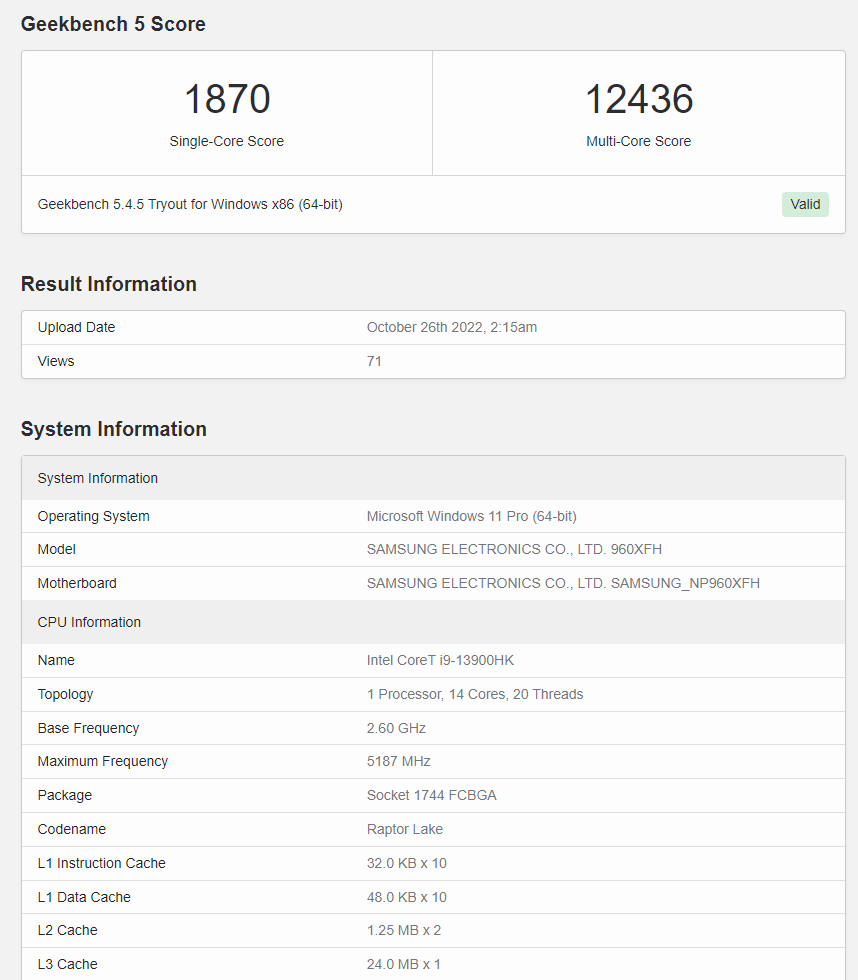Select the 5187 MHz value
The height and width of the screenshot is (980, 858).
coord(399,761)
